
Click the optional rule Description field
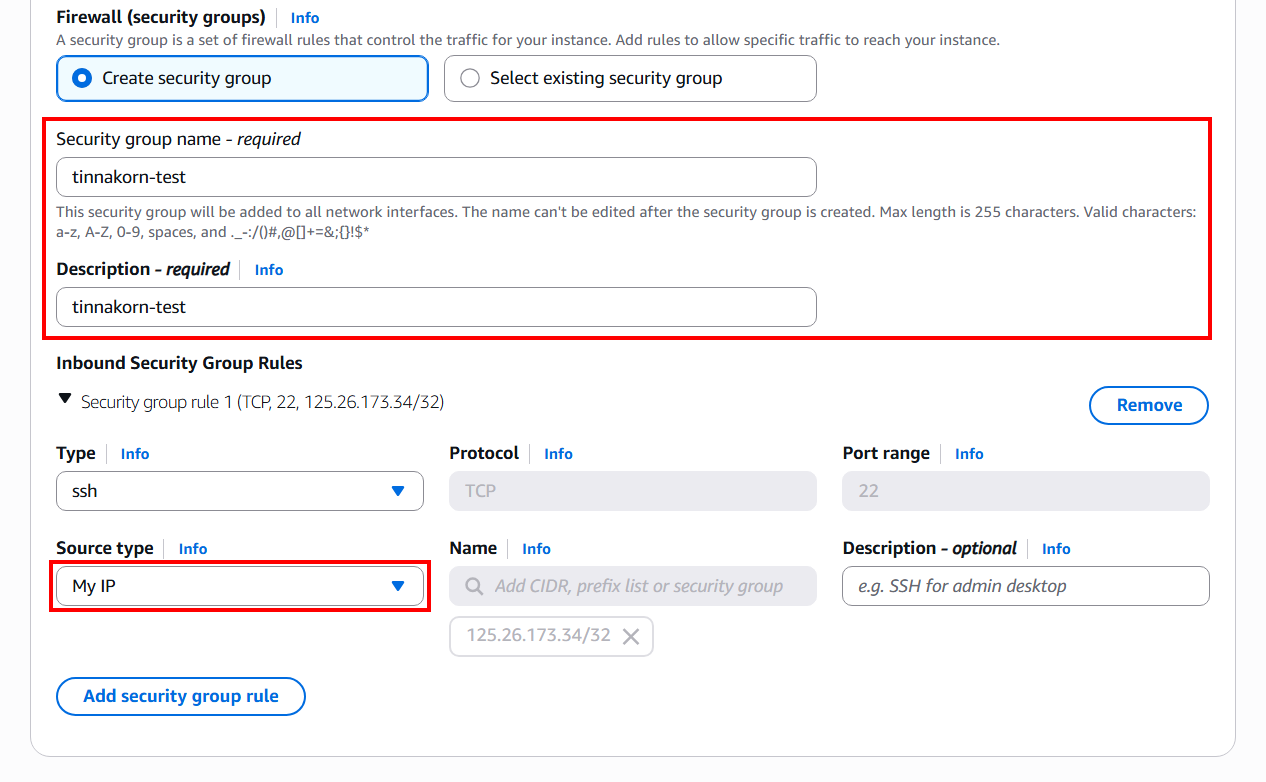1025,586
